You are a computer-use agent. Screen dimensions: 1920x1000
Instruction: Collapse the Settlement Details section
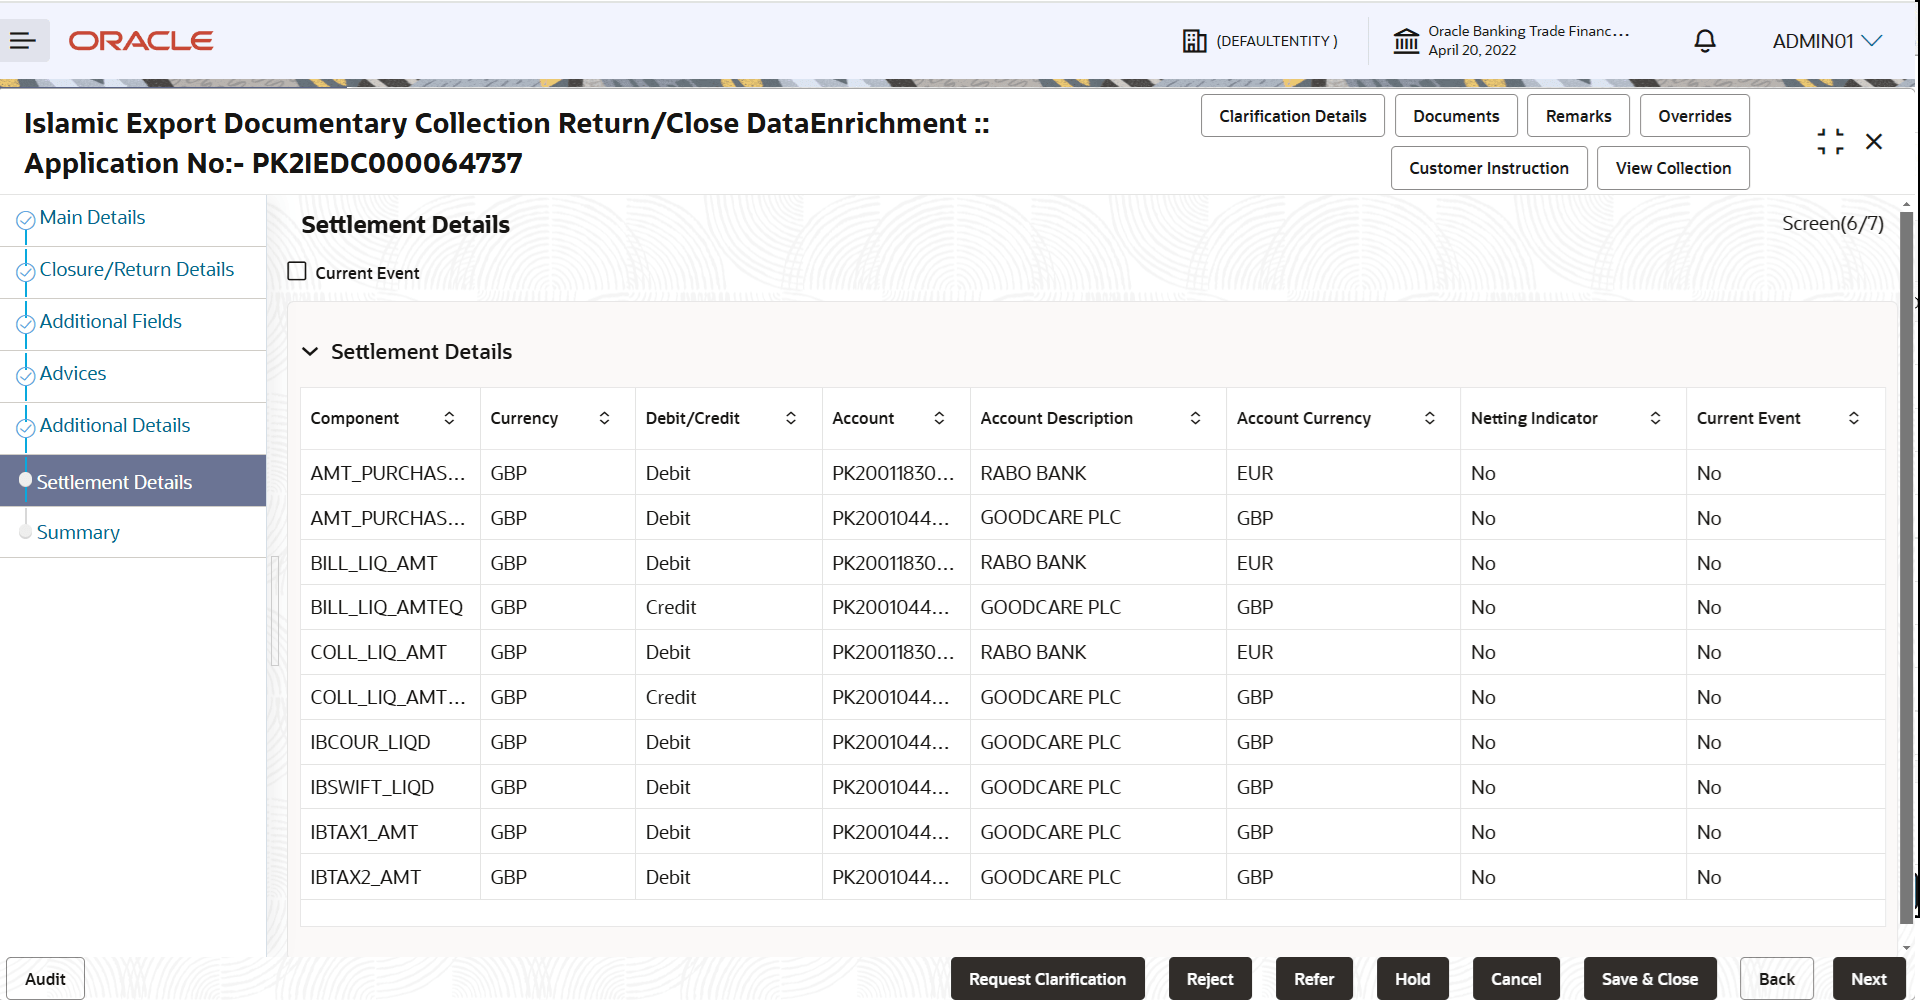coord(310,351)
